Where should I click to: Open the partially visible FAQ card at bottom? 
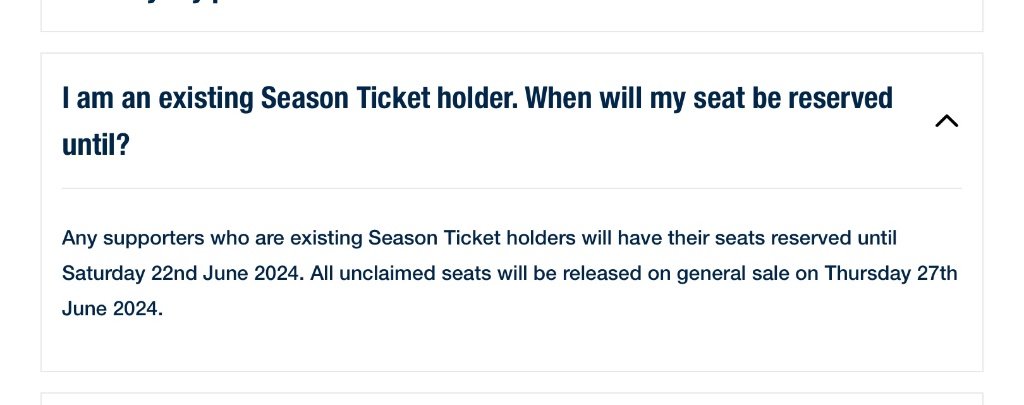(511, 399)
